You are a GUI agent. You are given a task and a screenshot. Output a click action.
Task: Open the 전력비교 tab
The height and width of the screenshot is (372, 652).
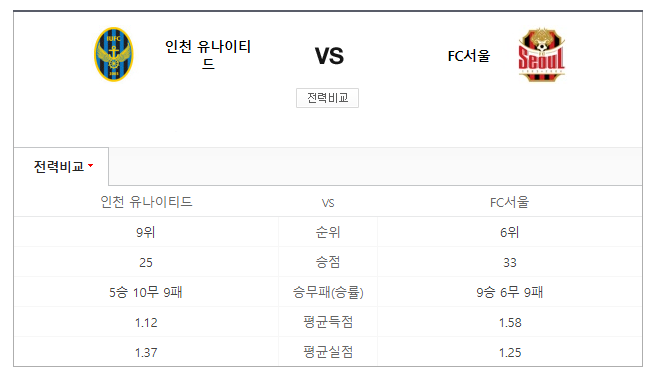(61, 167)
